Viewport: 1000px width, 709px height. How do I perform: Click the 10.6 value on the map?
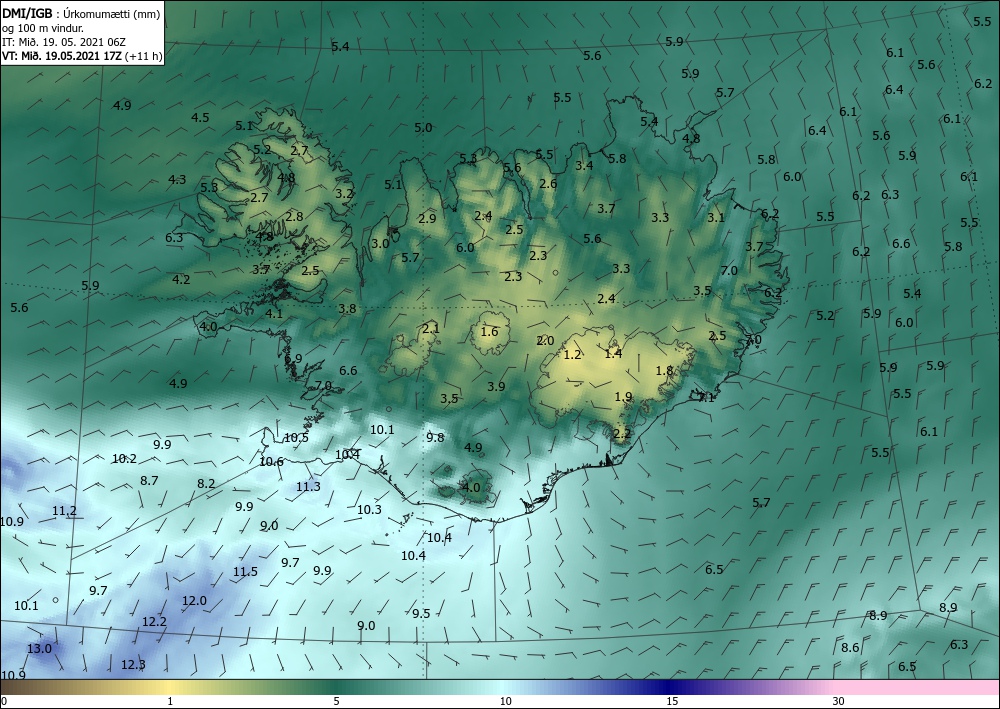tap(271, 462)
